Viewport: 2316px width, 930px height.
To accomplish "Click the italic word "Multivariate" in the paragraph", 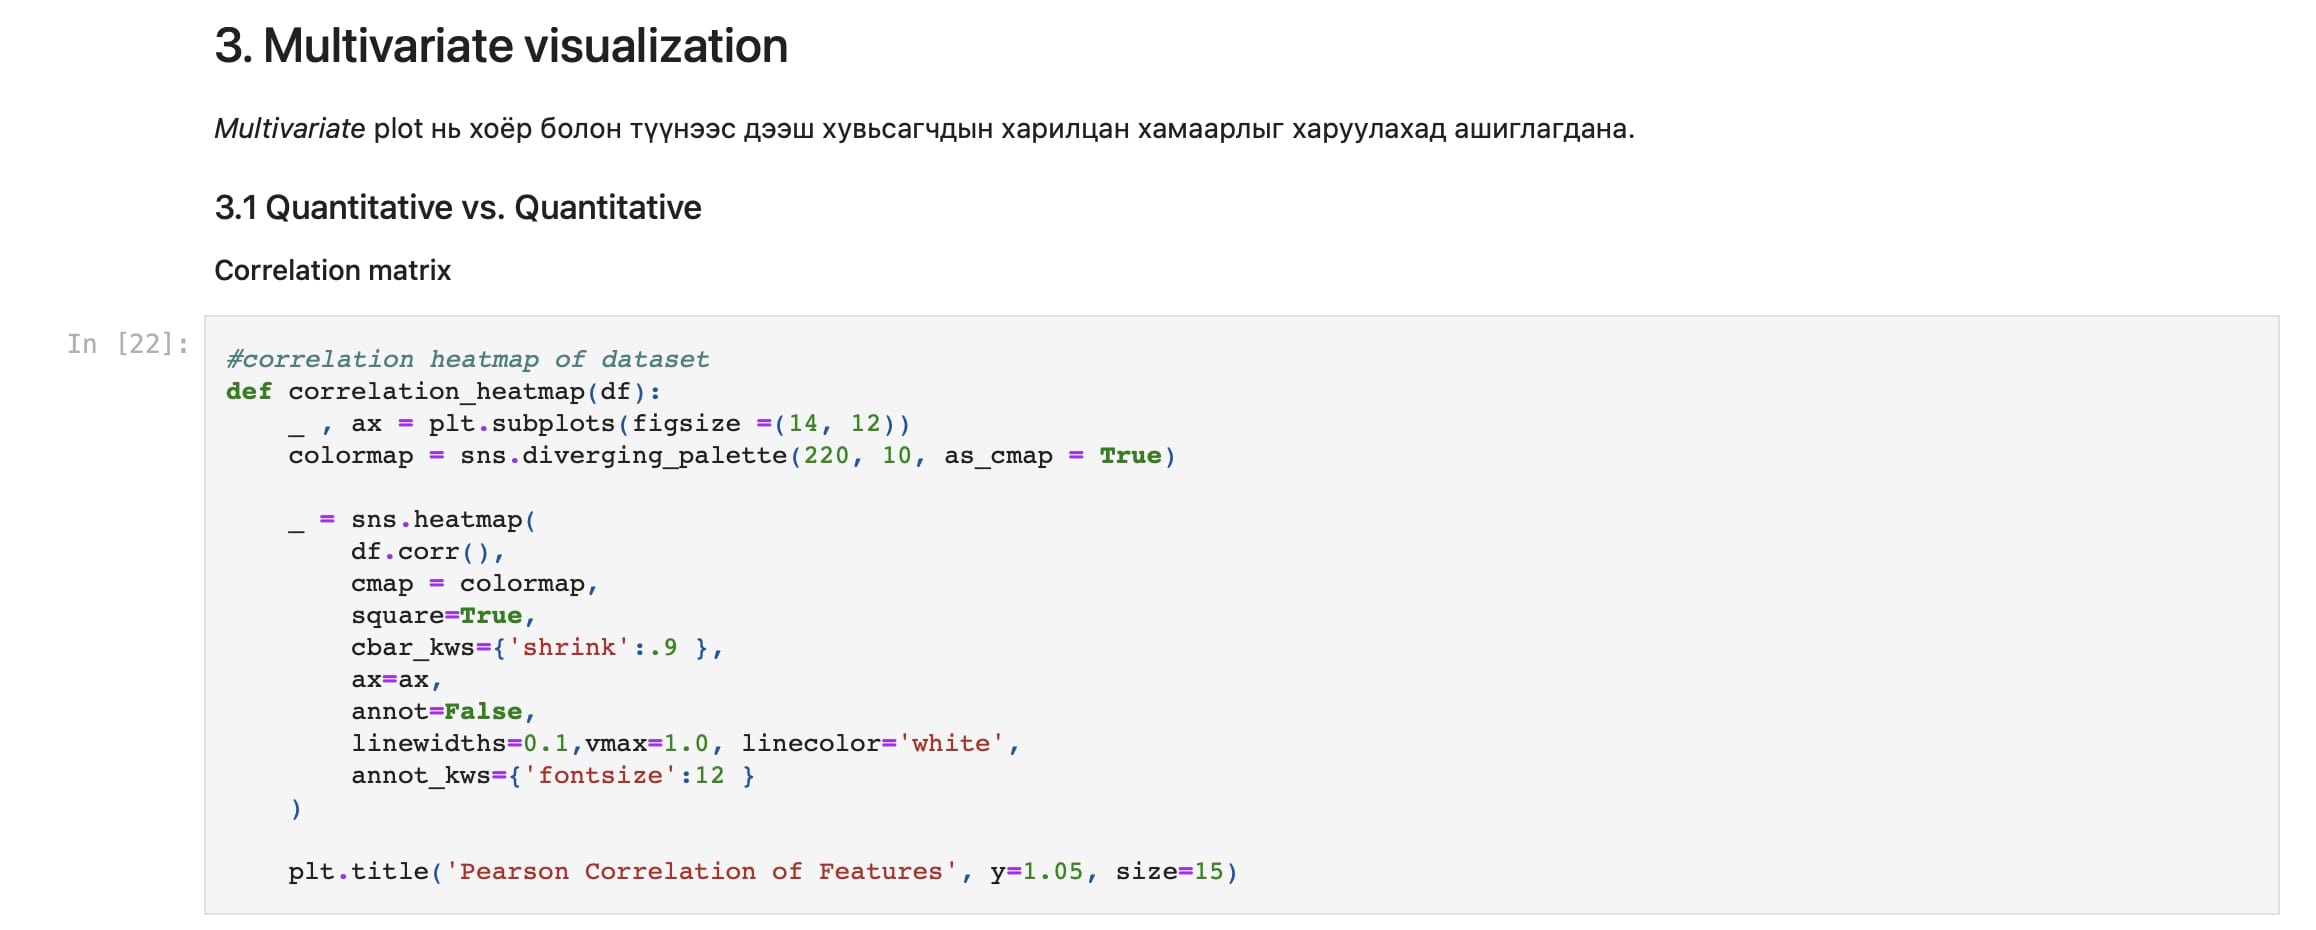I will tap(289, 129).
